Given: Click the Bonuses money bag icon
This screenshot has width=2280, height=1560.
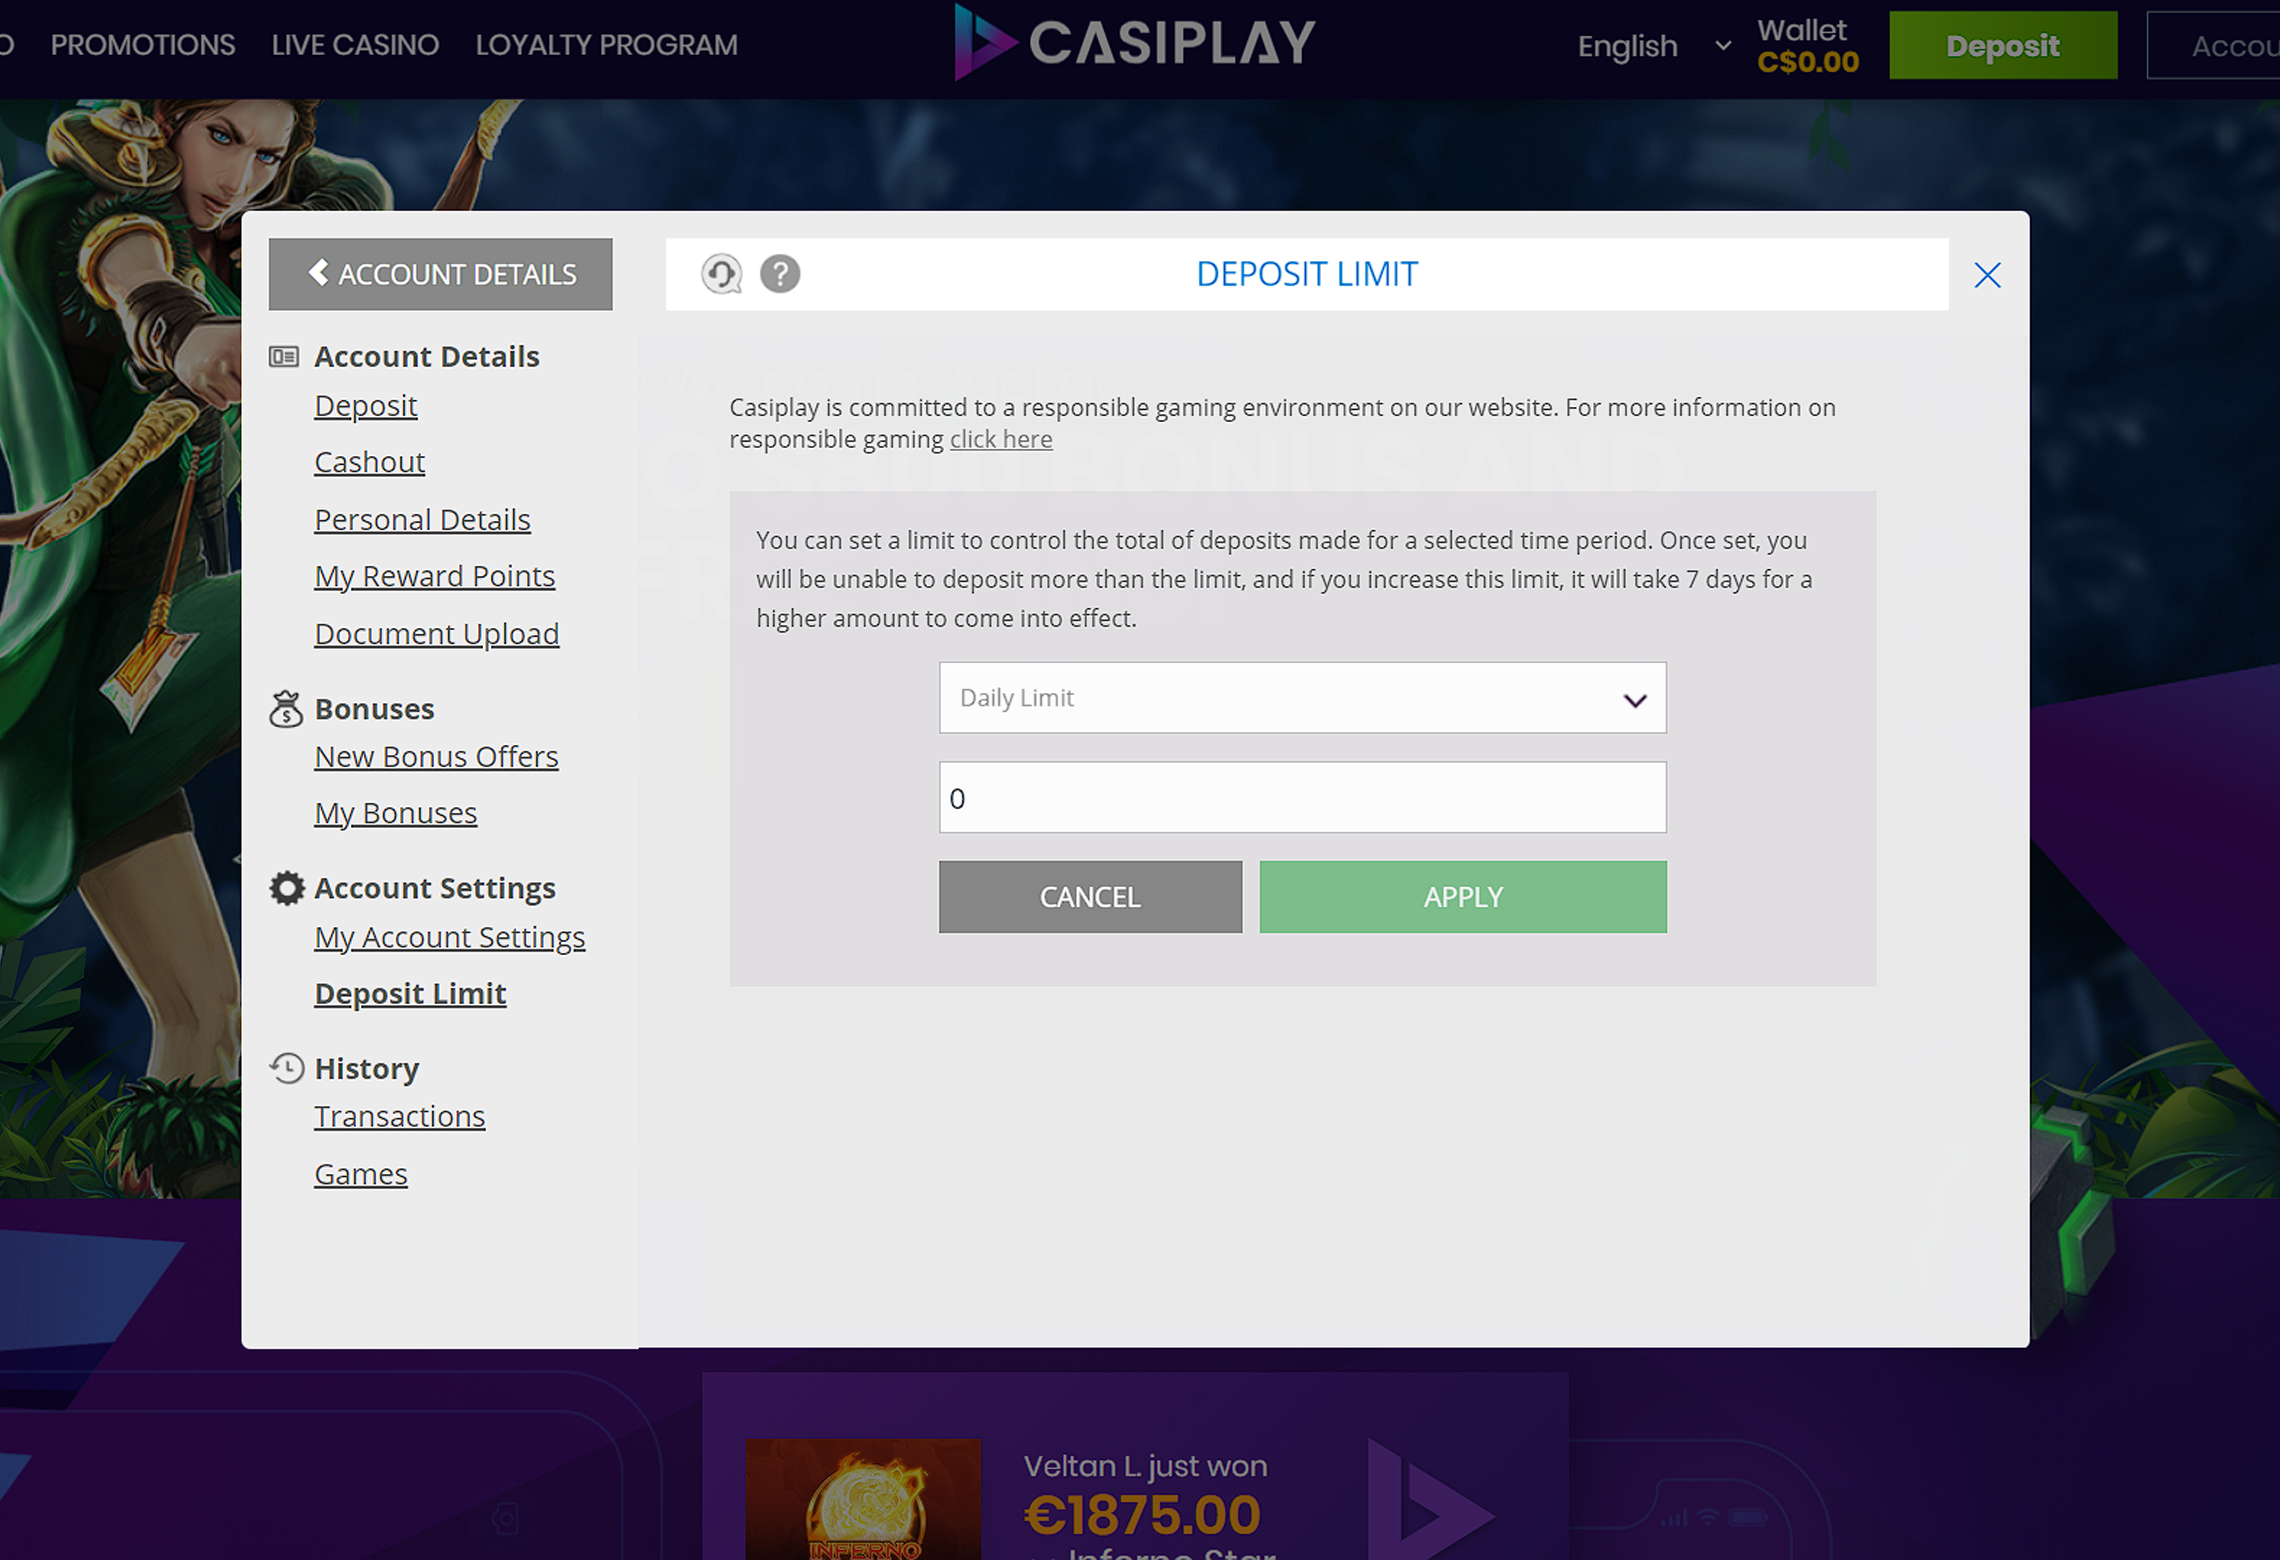Looking at the screenshot, I should pyautogui.click(x=286, y=709).
